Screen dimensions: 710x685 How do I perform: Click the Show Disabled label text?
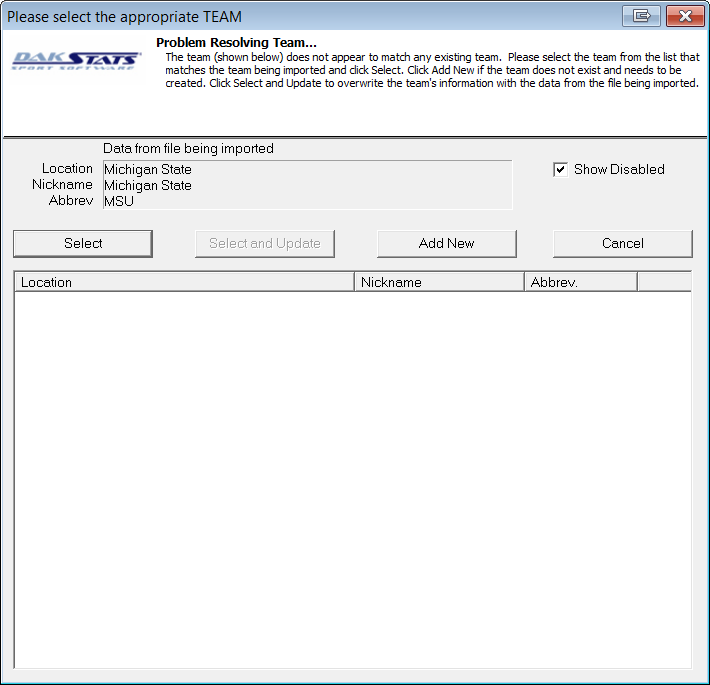[x=618, y=170]
